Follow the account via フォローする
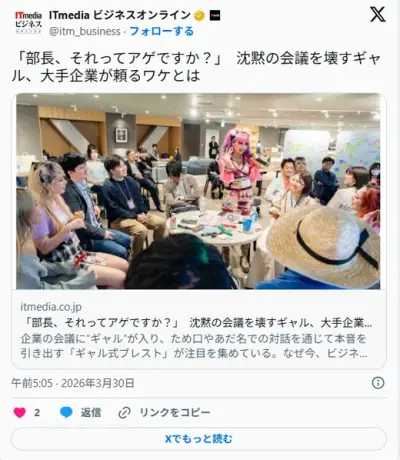 click(162, 31)
